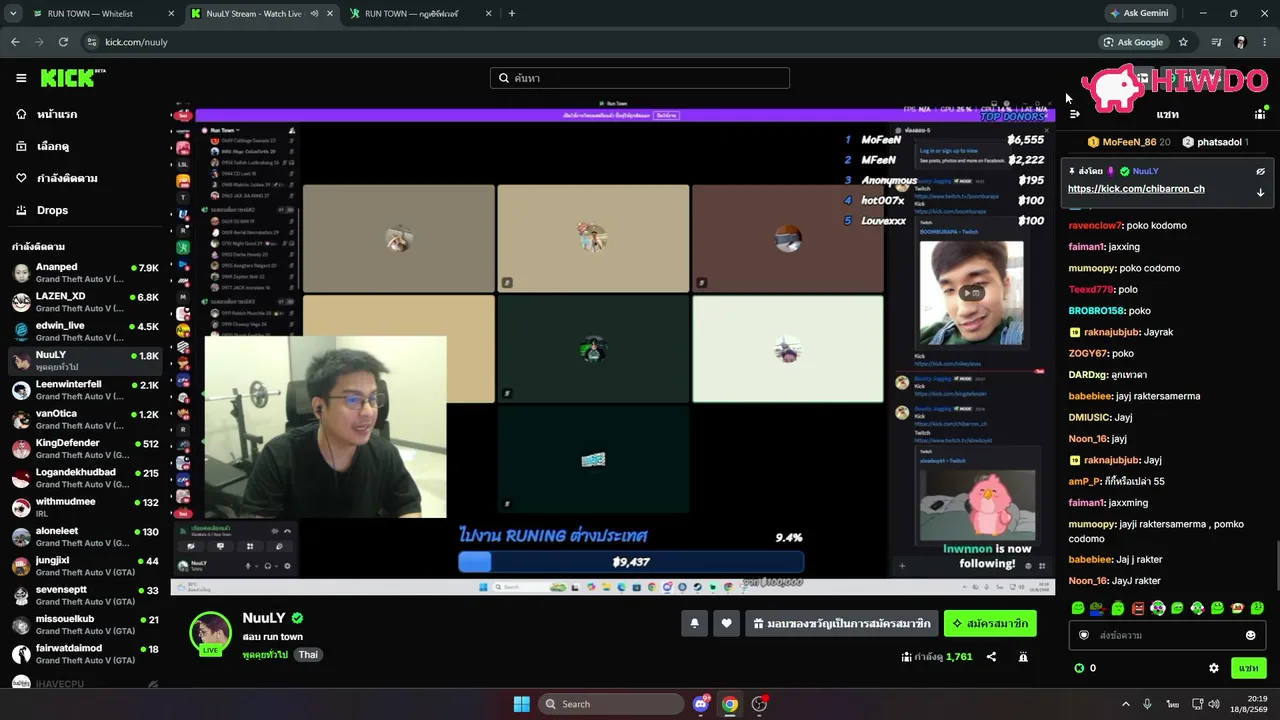1280x720 pixels.
Task: Click the Kick search box
Action: [640, 78]
